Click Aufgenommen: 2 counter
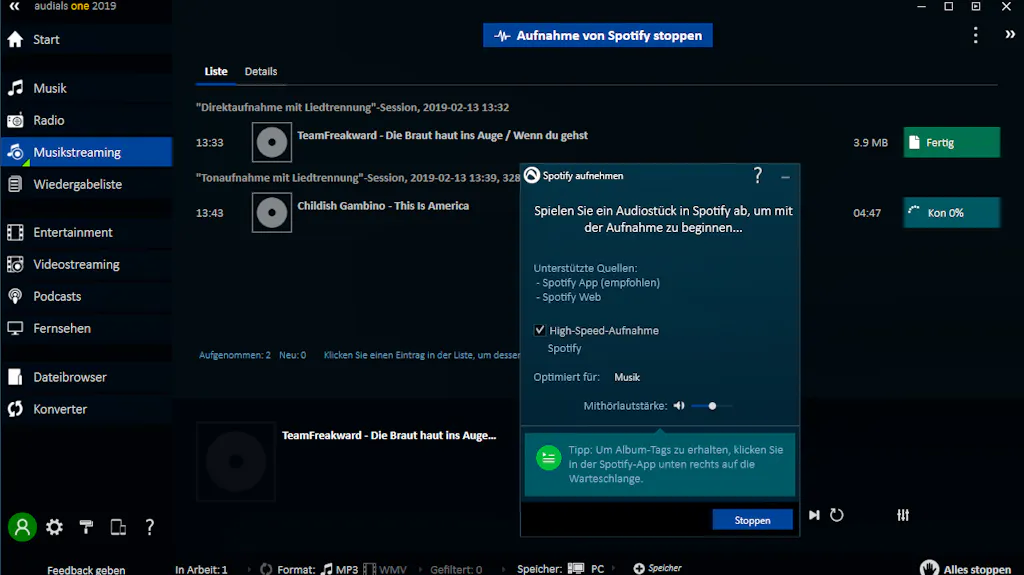Image resolution: width=1024 pixels, height=575 pixels. click(x=234, y=355)
